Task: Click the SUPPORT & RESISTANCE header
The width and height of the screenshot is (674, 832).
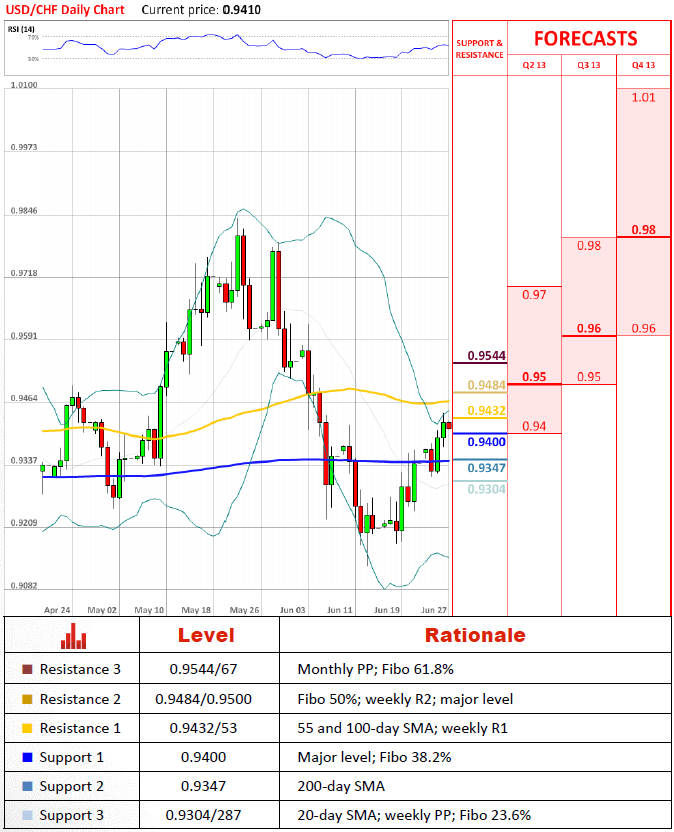Action: (x=479, y=49)
